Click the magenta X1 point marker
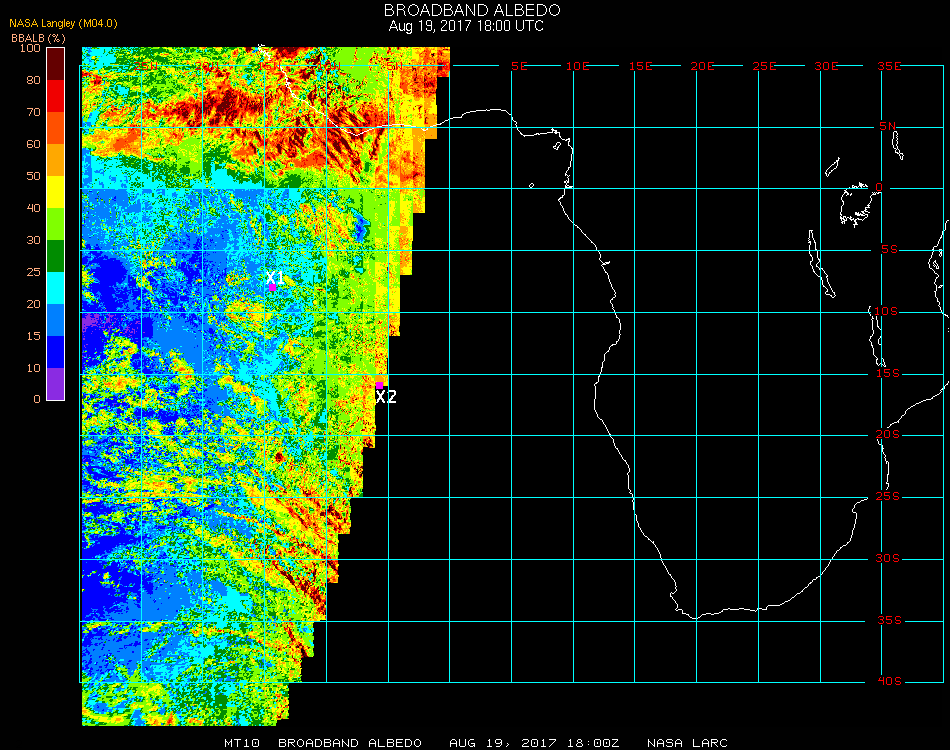Viewport: 950px width, 750px height. coord(272,288)
